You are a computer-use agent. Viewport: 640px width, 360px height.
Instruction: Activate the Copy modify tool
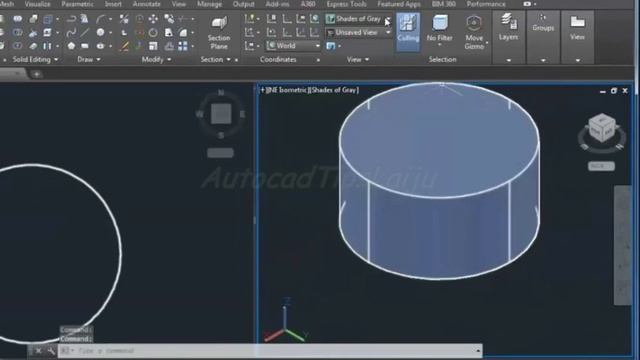point(169,19)
